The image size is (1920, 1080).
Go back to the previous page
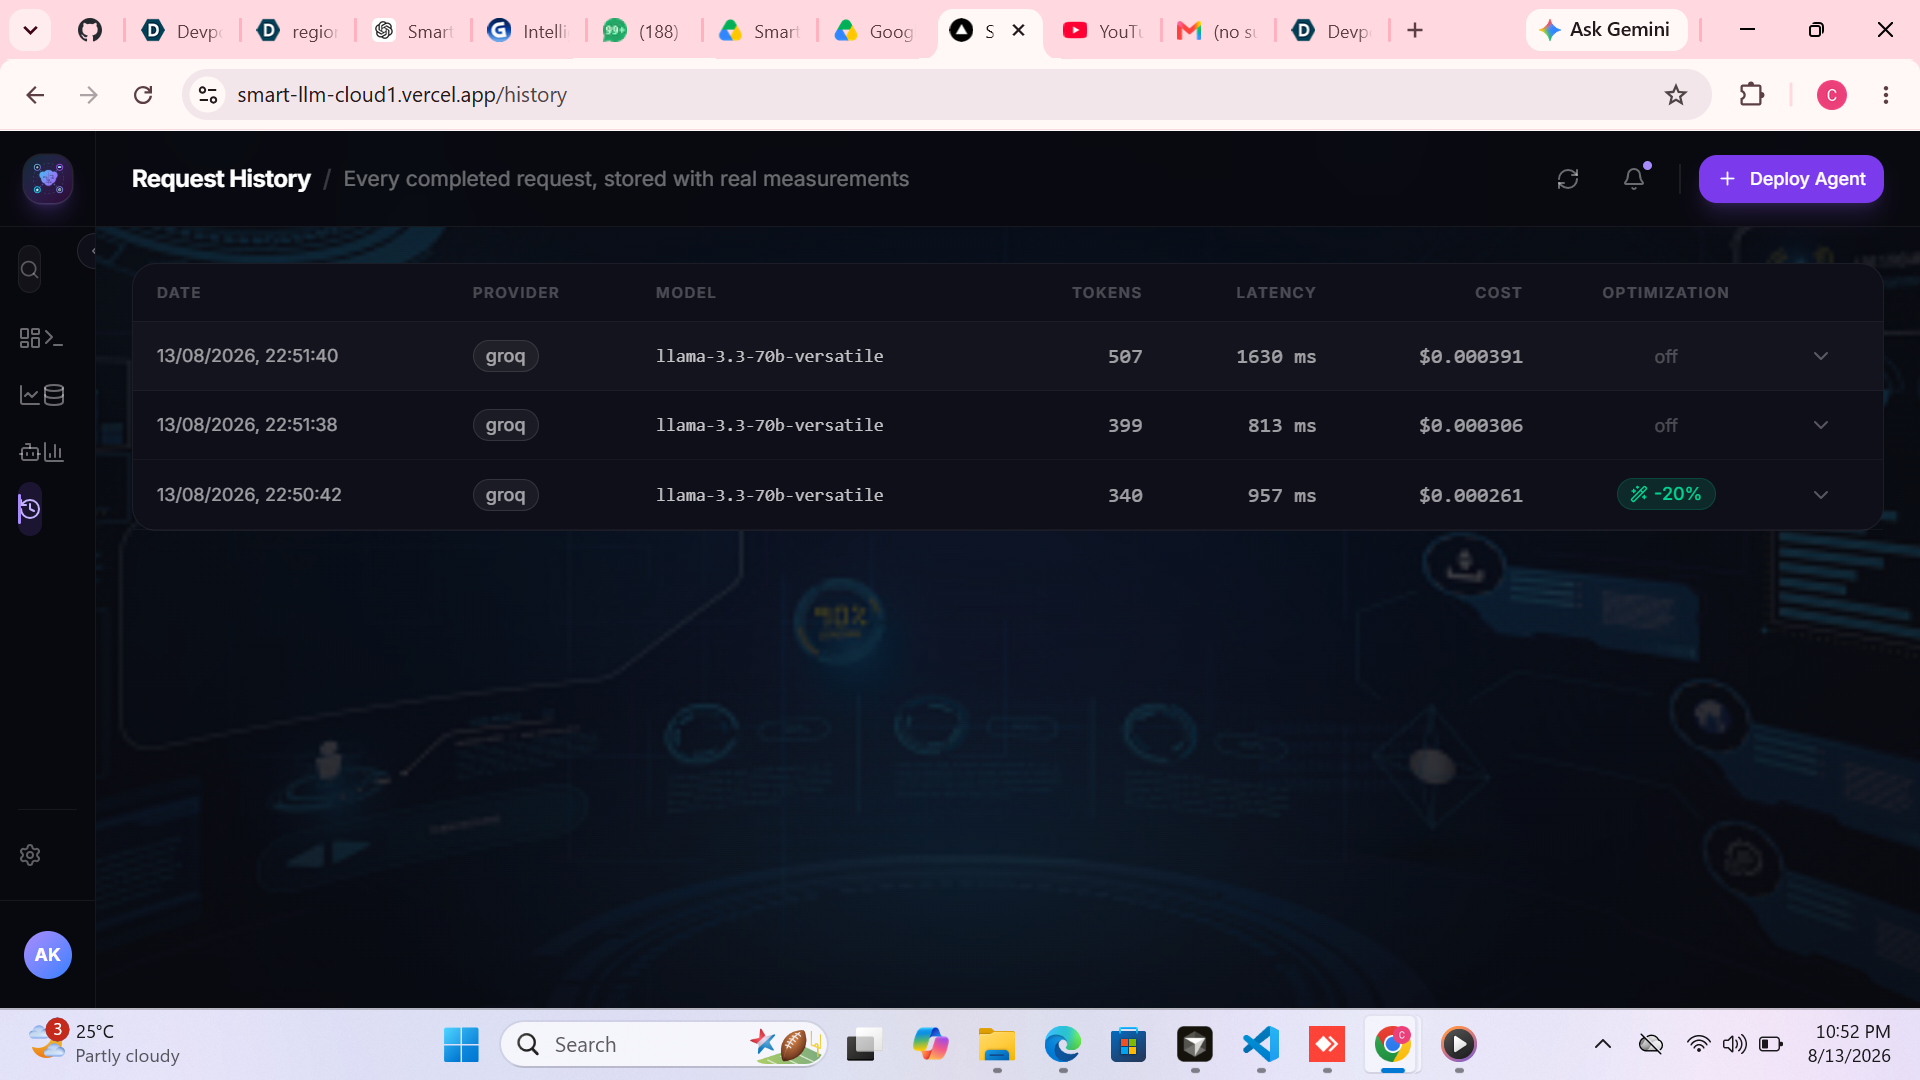(35, 95)
